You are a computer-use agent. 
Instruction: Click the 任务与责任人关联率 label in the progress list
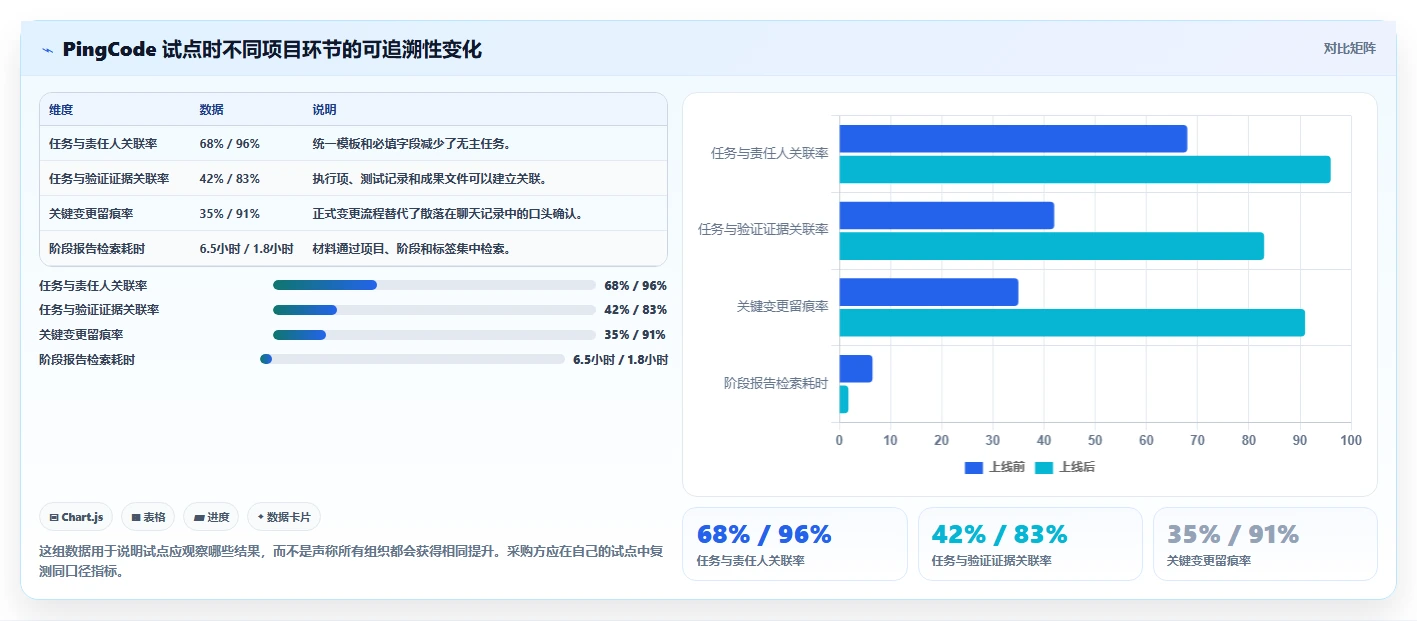(x=93, y=285)
